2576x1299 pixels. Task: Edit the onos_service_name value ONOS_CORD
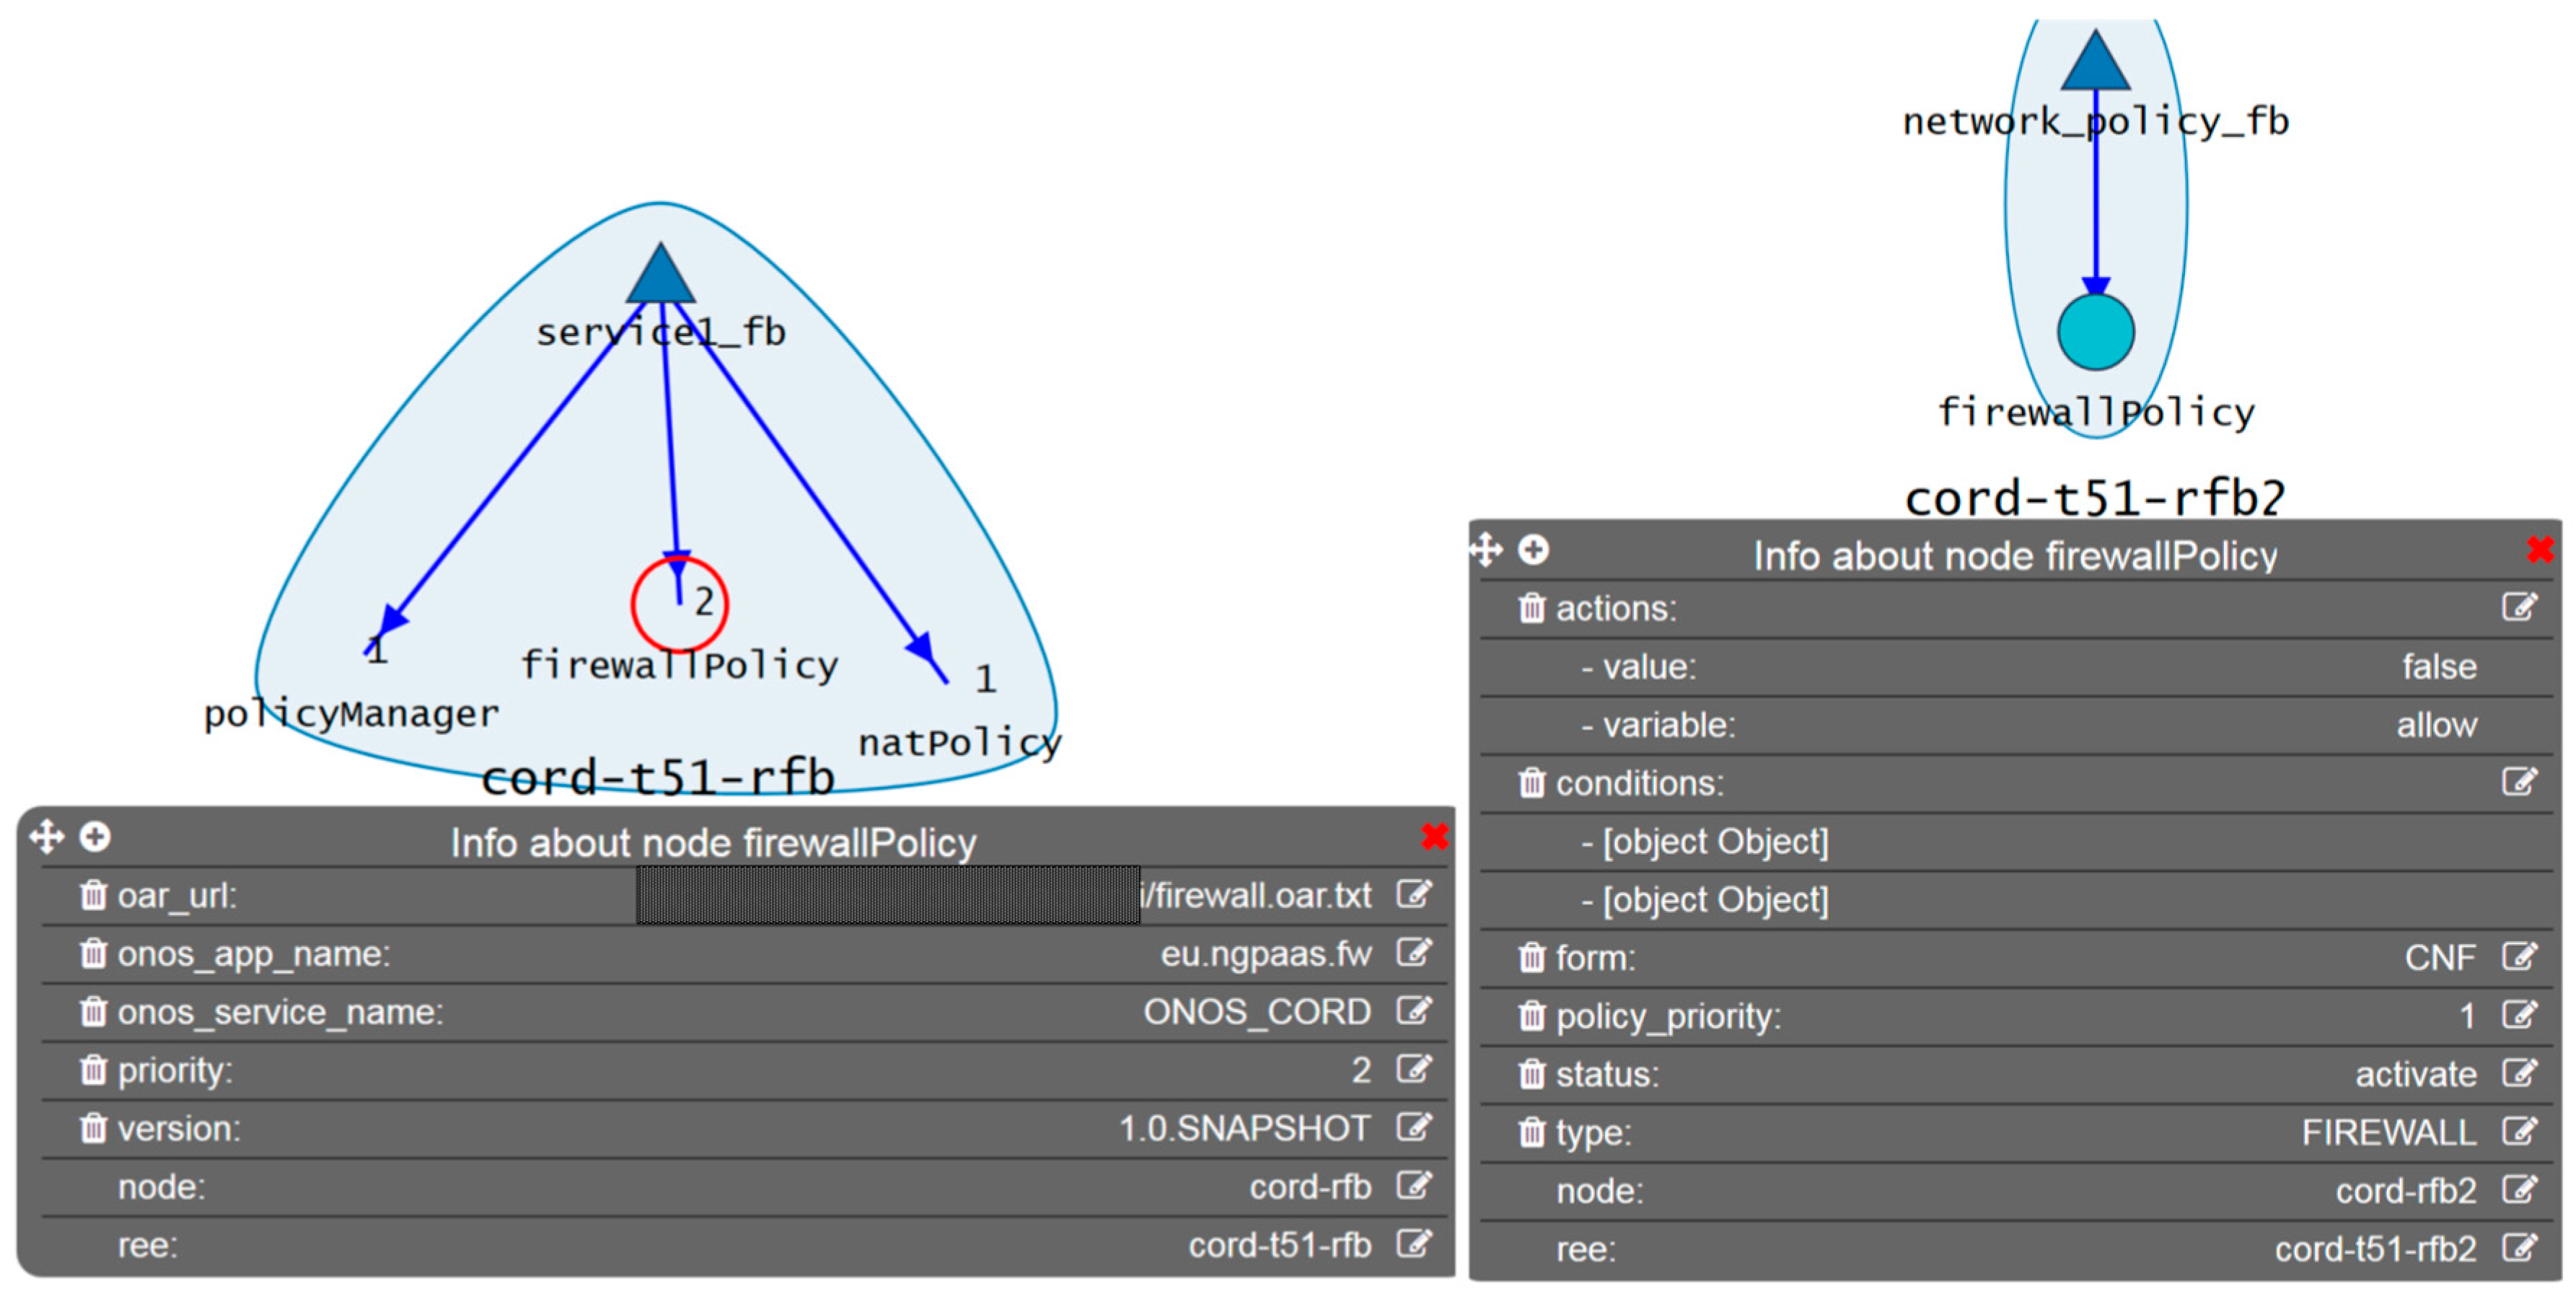pos(1413,1011)
